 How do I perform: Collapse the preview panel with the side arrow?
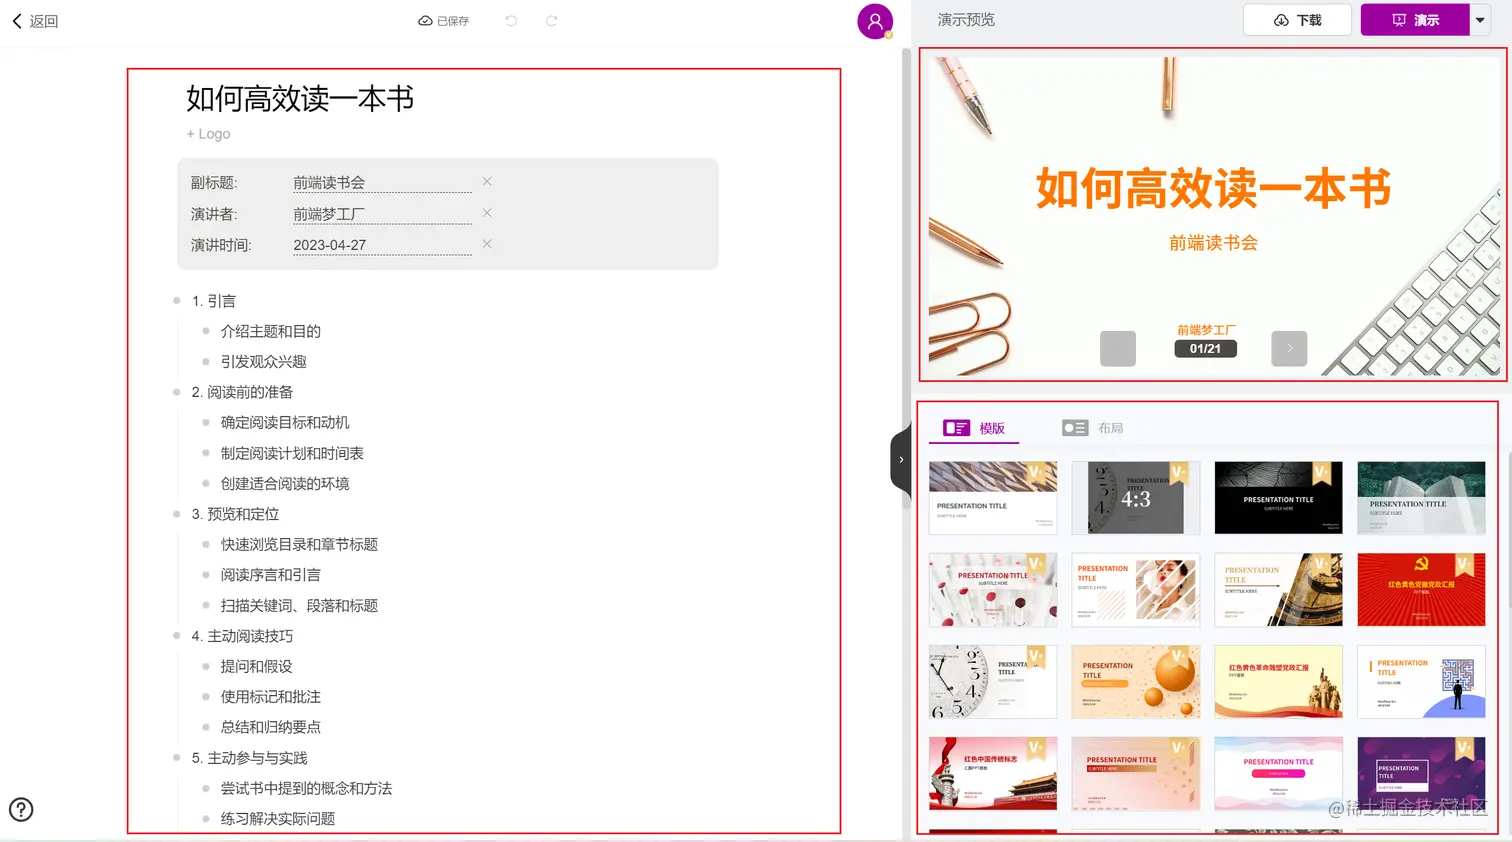[x=901, y=460]
